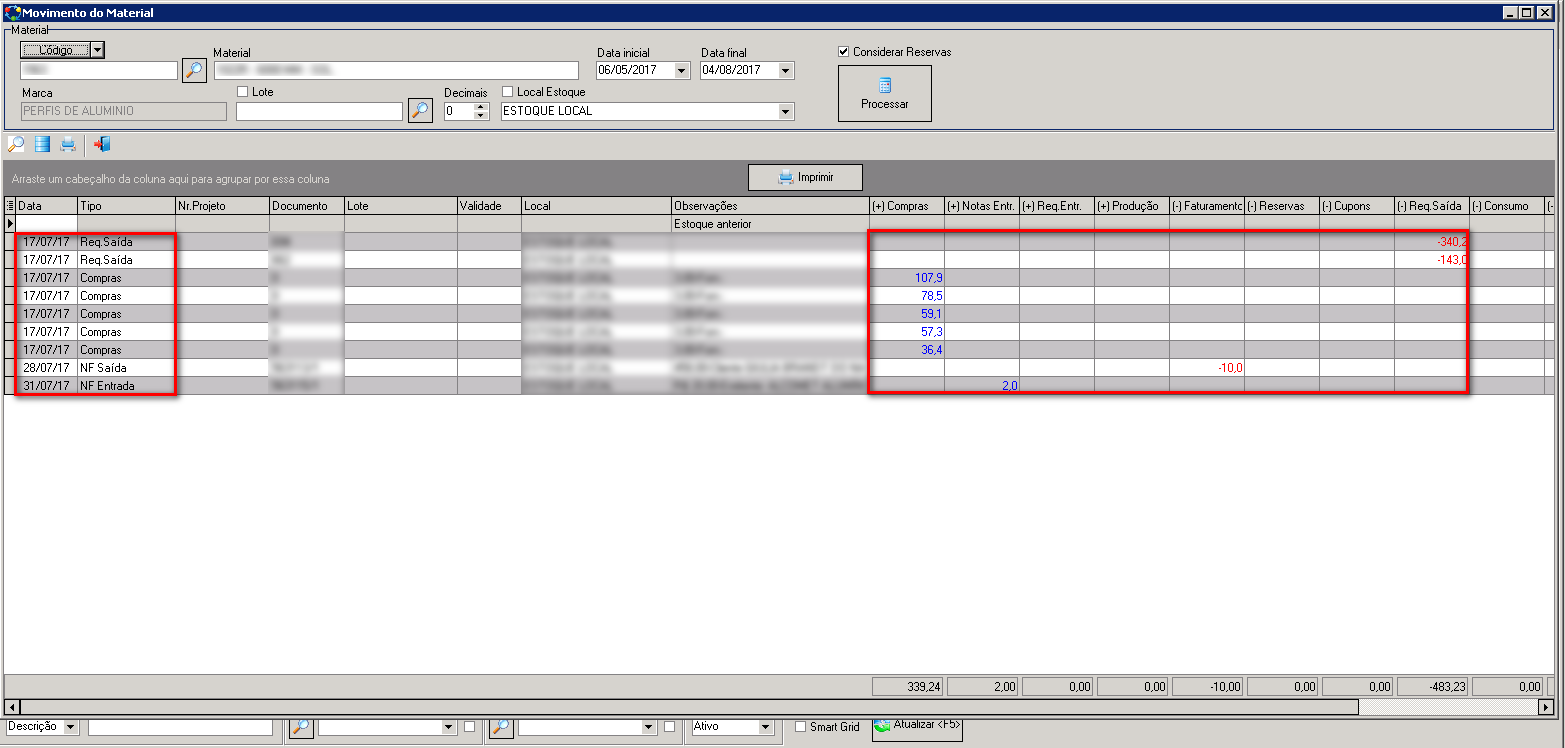Click the Estoque anterior cell

tap(770, 224)
